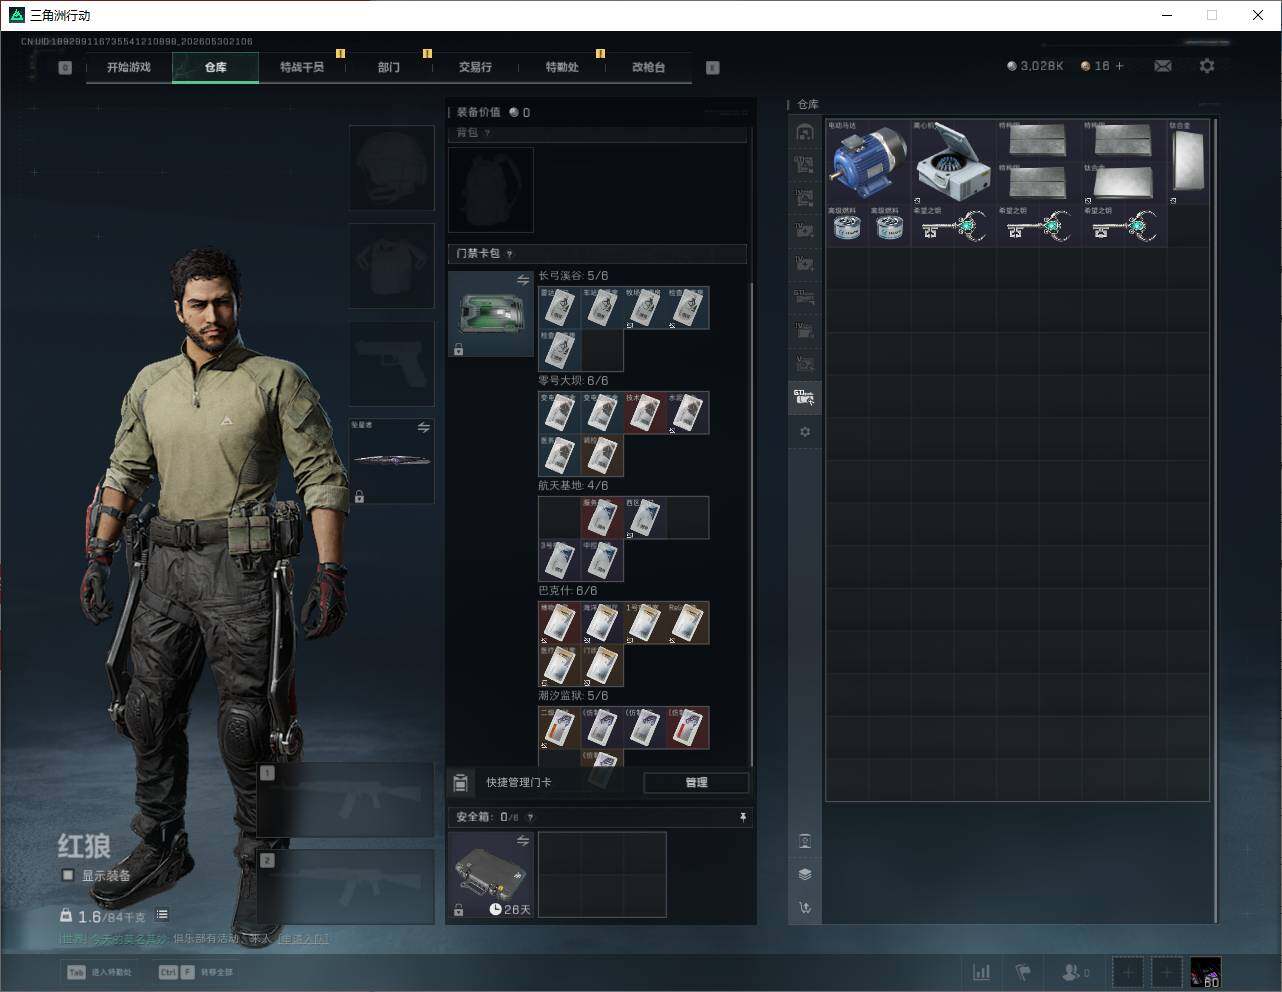The image size is (1282, 992).
Task: Open the 特勤处 tab
Action: [562, 67]
